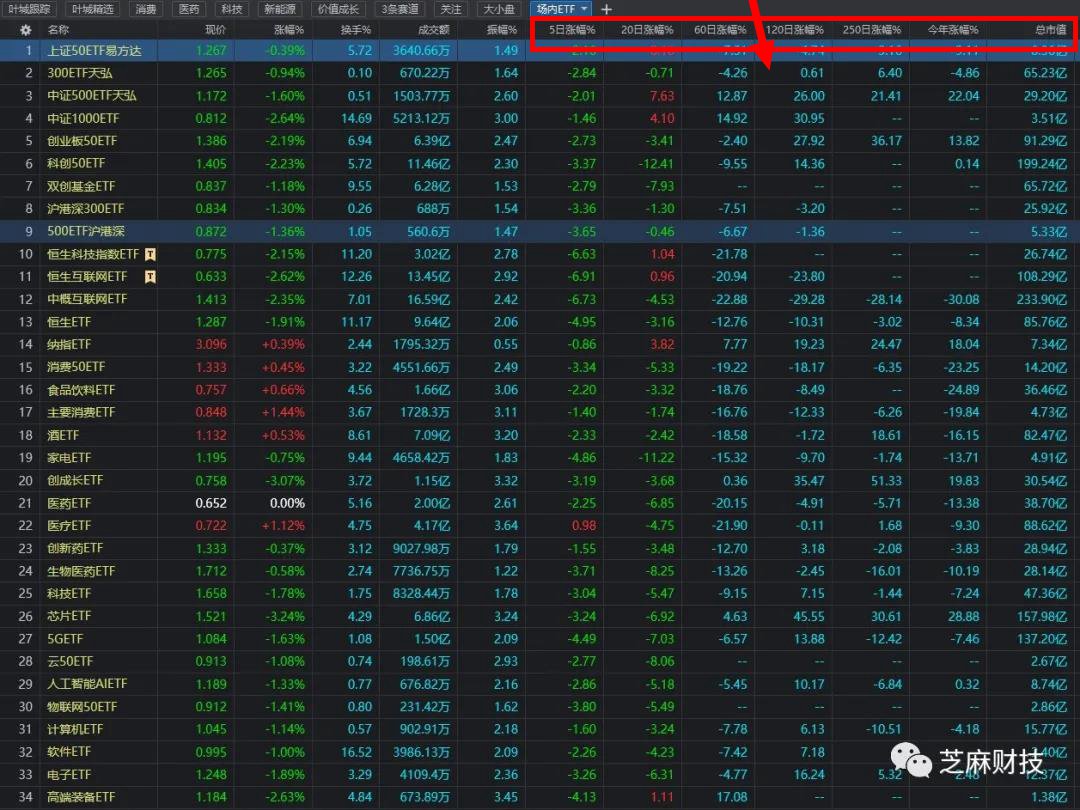This screenshot has width=1080, height=810.
Task: Select the 500ETF沪港深 row name
Action: 85,231
